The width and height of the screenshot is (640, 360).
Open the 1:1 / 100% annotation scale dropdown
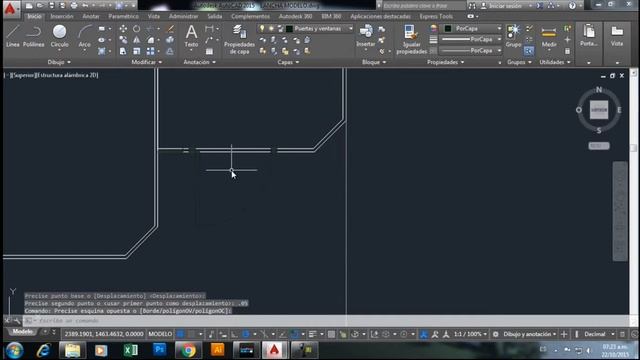tap(470, 334)
